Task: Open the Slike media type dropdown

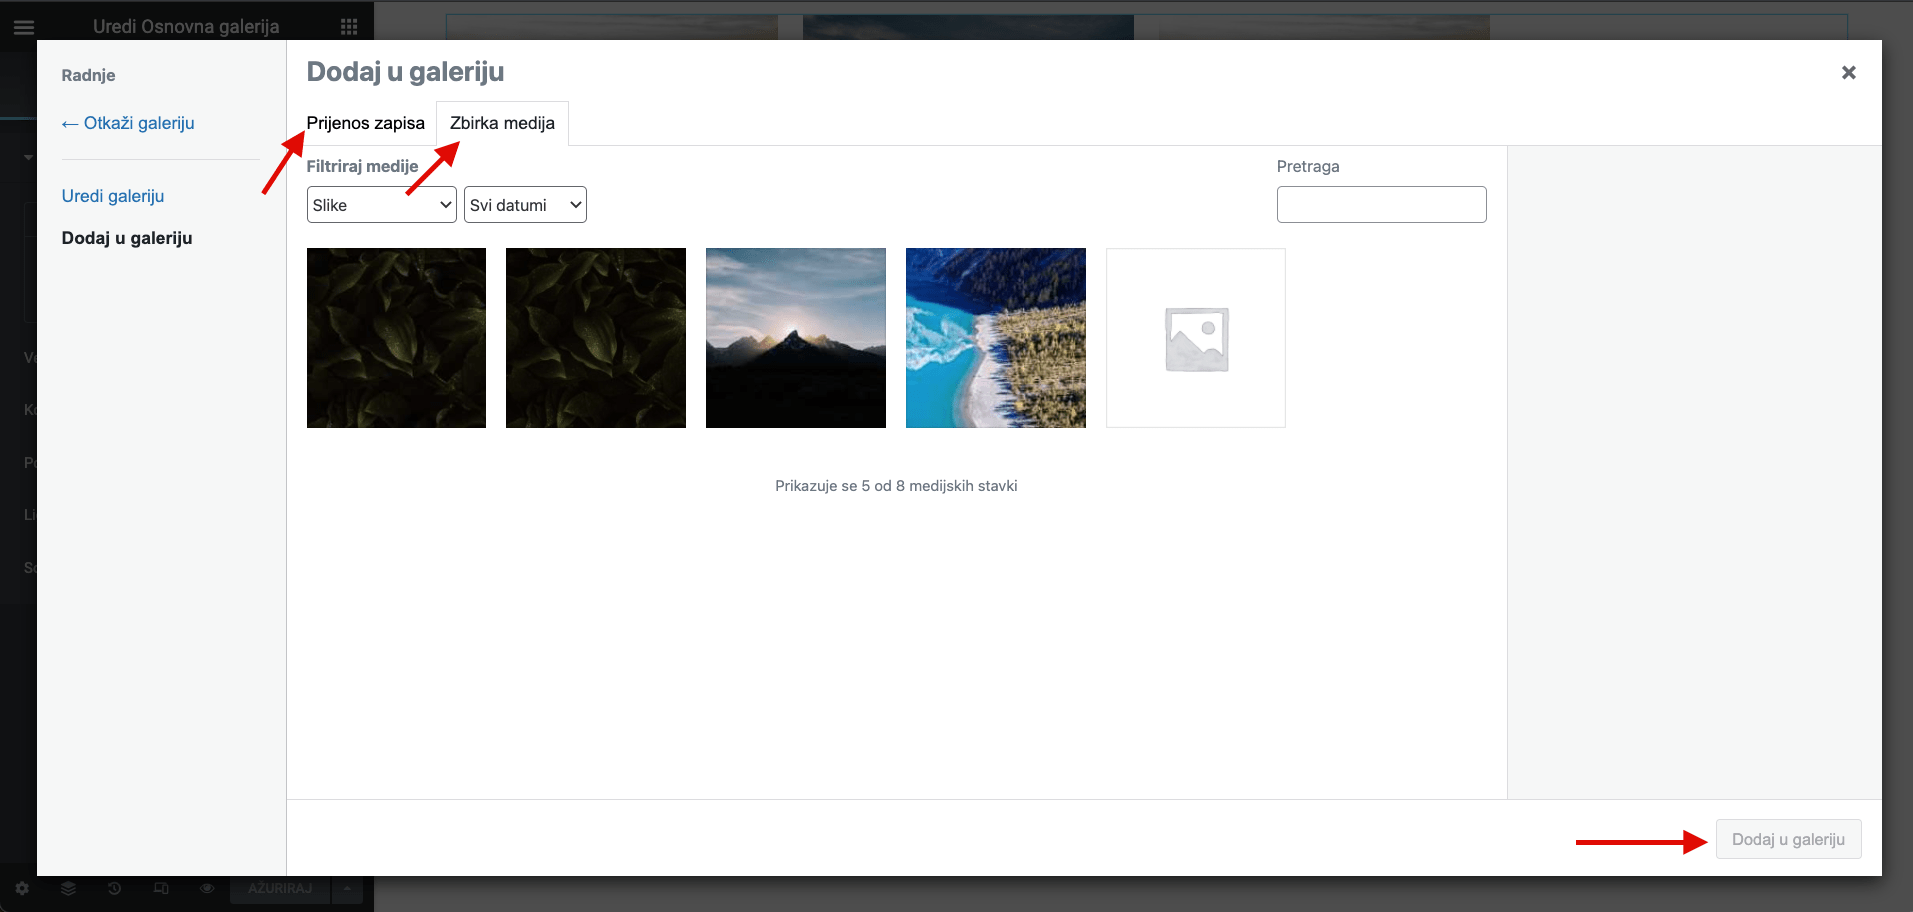Action: [x=381, y=205]
